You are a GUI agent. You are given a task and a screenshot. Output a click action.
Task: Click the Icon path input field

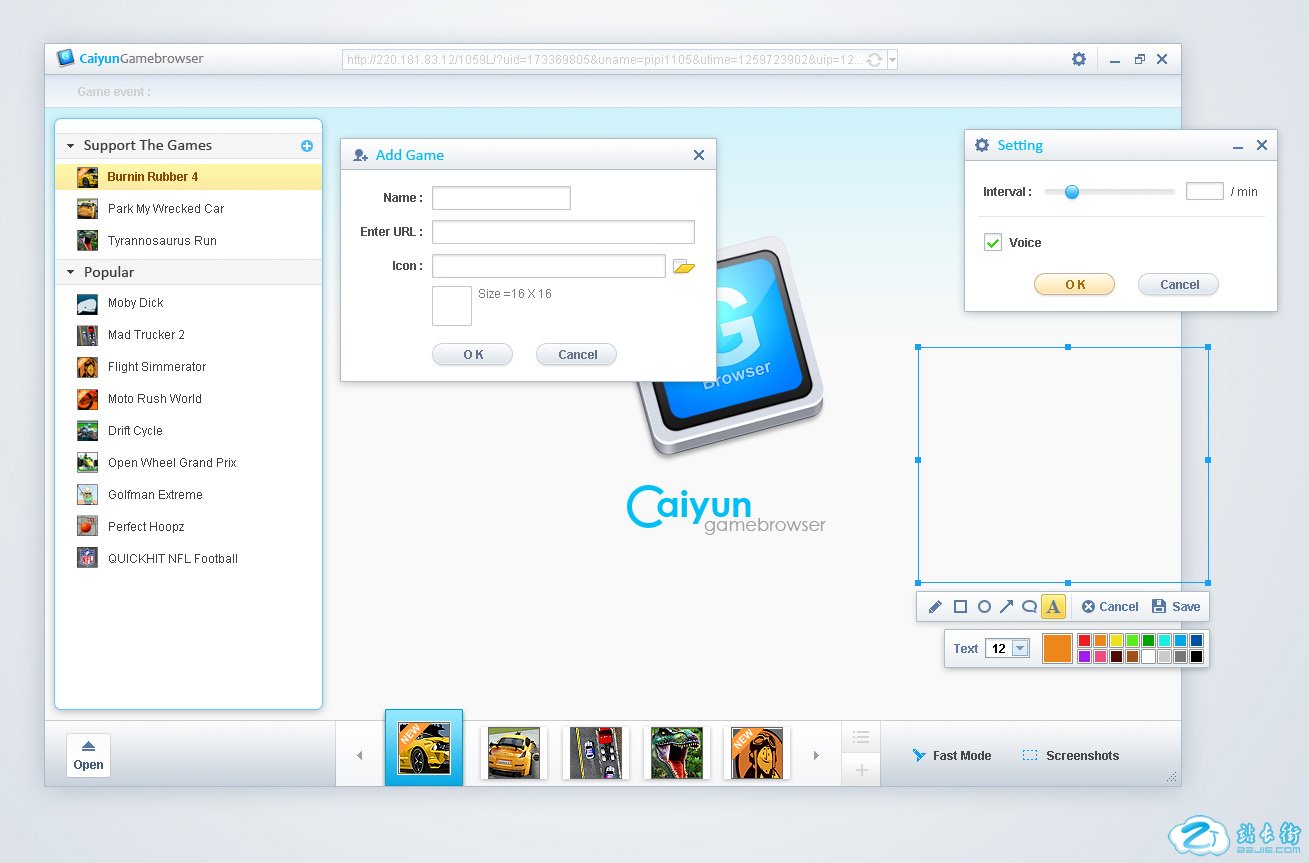[549, 266]
